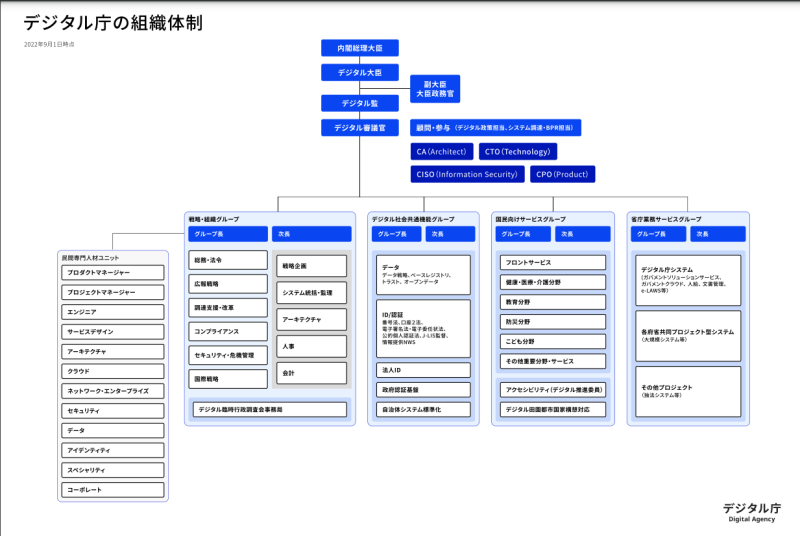Click the デジタル臨時行政調査会事務局 box
Image resolution: width=800 pixels, height=536 pixels.
click(x=270, y=409)
